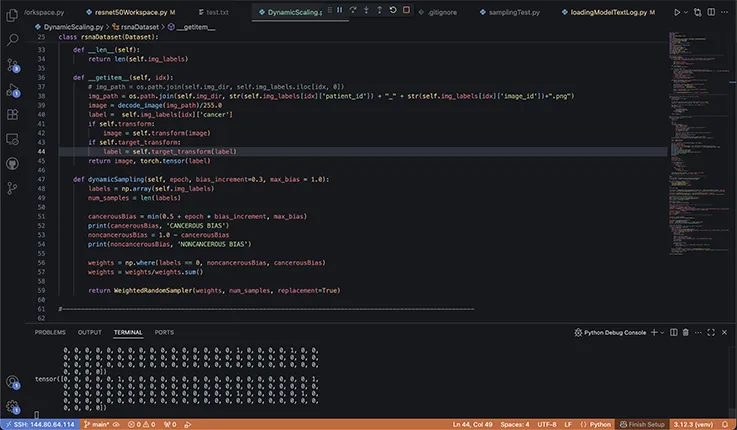This screenshot has height=430, width=737.
Task: Grab the debug toolbar drag handle
Action: click(329, 10)
